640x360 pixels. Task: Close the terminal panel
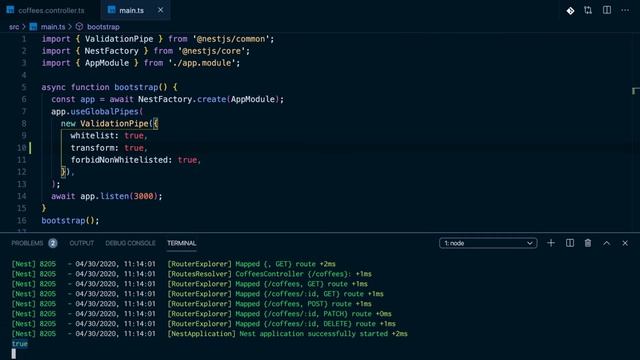point(625,243)
